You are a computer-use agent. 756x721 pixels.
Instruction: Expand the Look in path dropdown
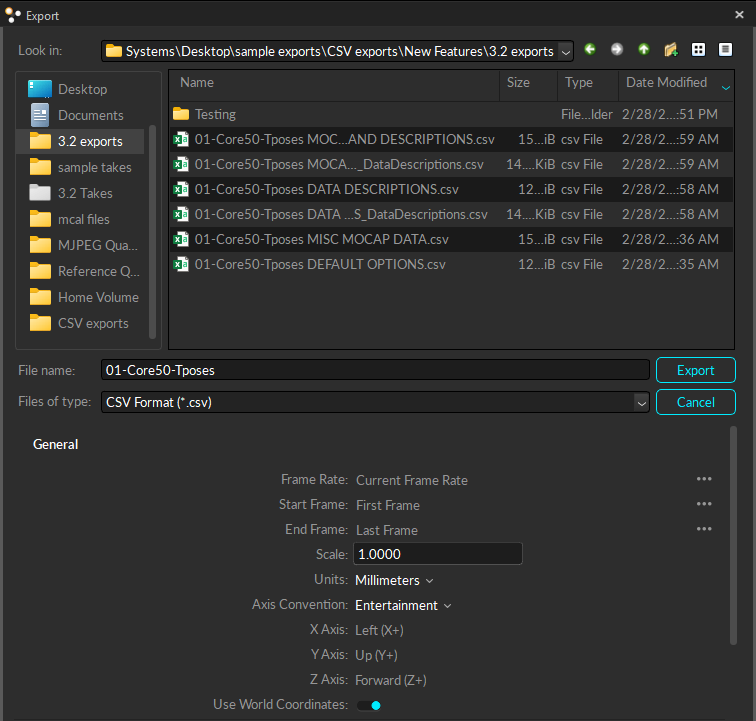[566, 51]
